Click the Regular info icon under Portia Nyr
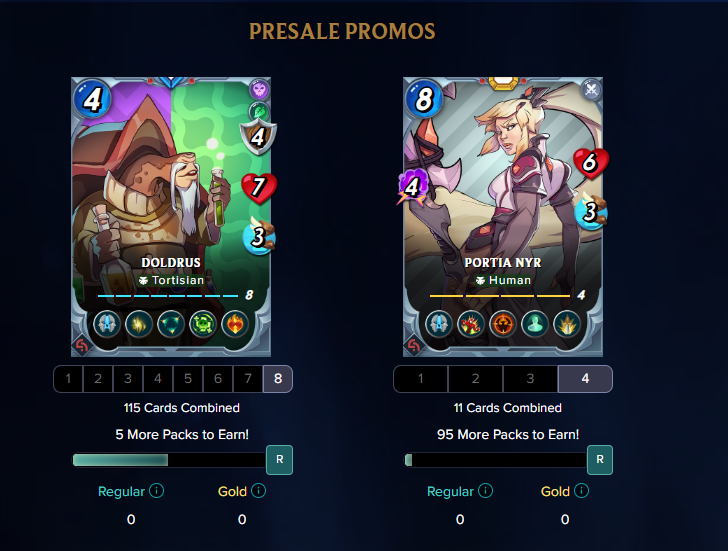This screenshot has height=551, width=728. (485, 491)
